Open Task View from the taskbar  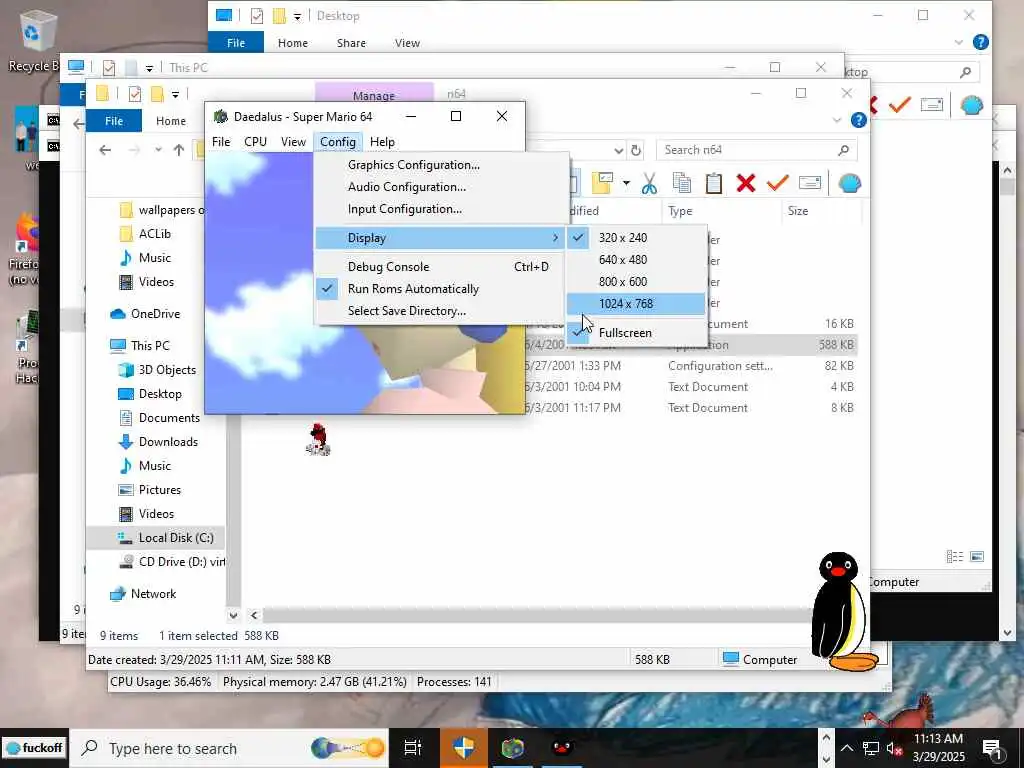413,748
